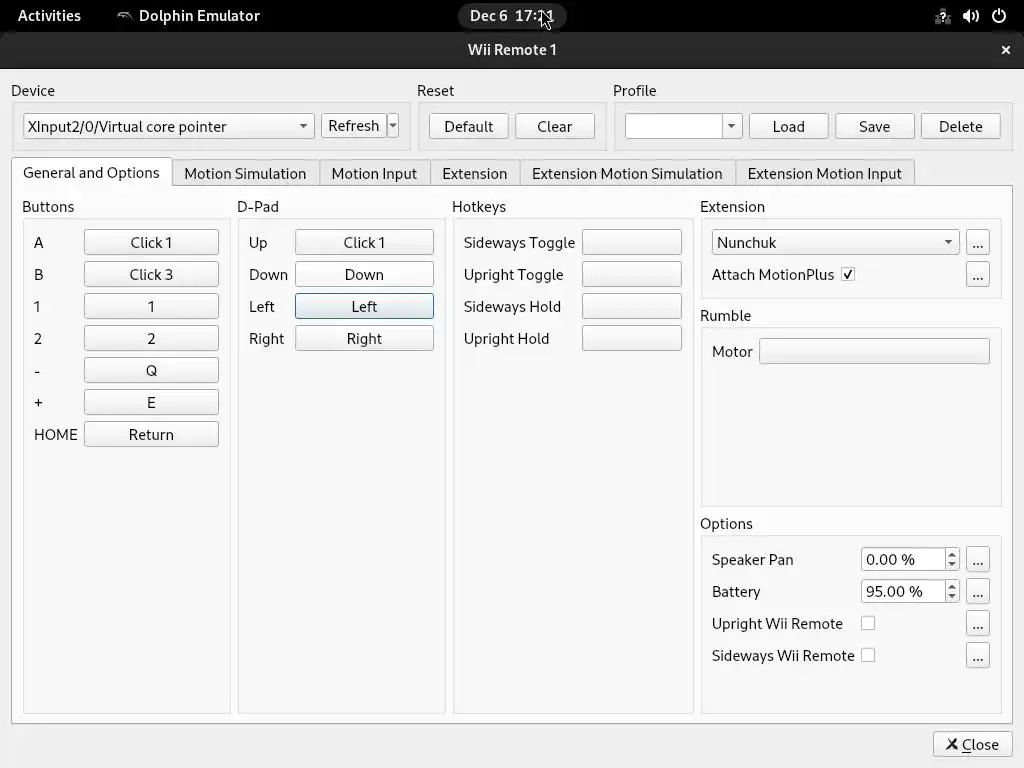This screenshot has width=1024, height=768.
Task: Open the Nunchuk extension dropdown
Action: (835, 242)
